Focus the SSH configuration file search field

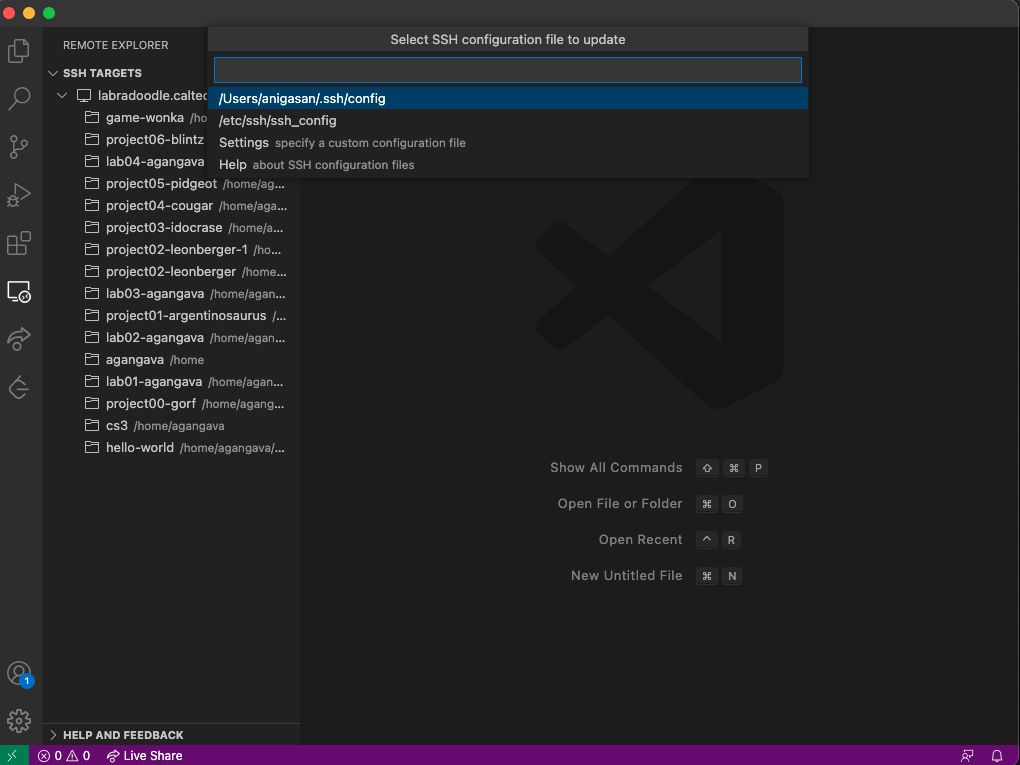pyautogui.click(x=507, y=70)
